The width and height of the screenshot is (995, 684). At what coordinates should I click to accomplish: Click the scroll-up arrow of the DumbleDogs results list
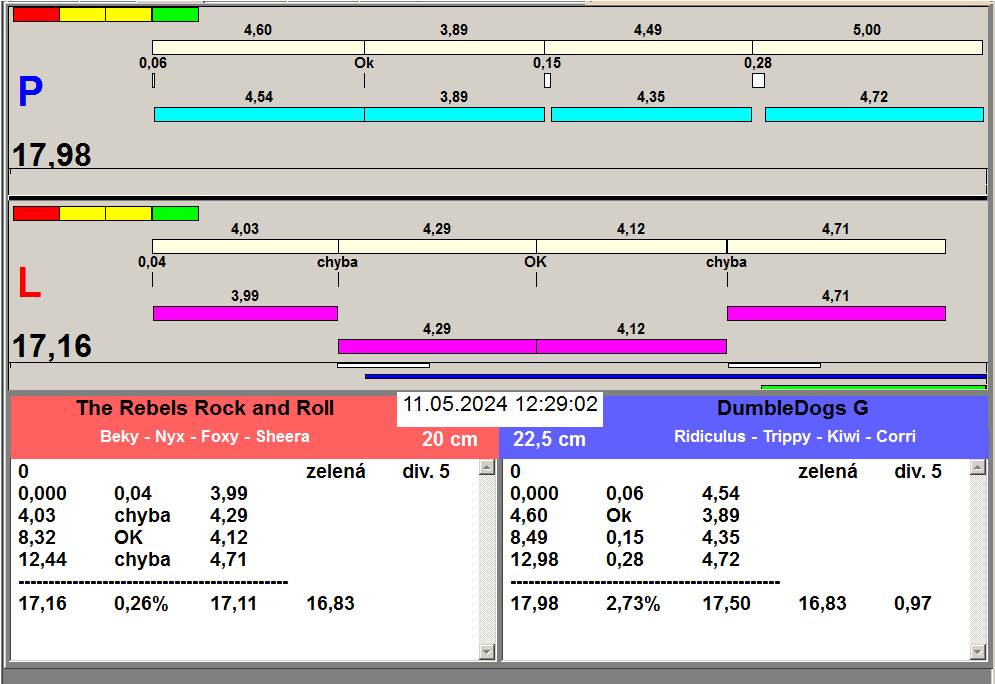click(978, 468)
